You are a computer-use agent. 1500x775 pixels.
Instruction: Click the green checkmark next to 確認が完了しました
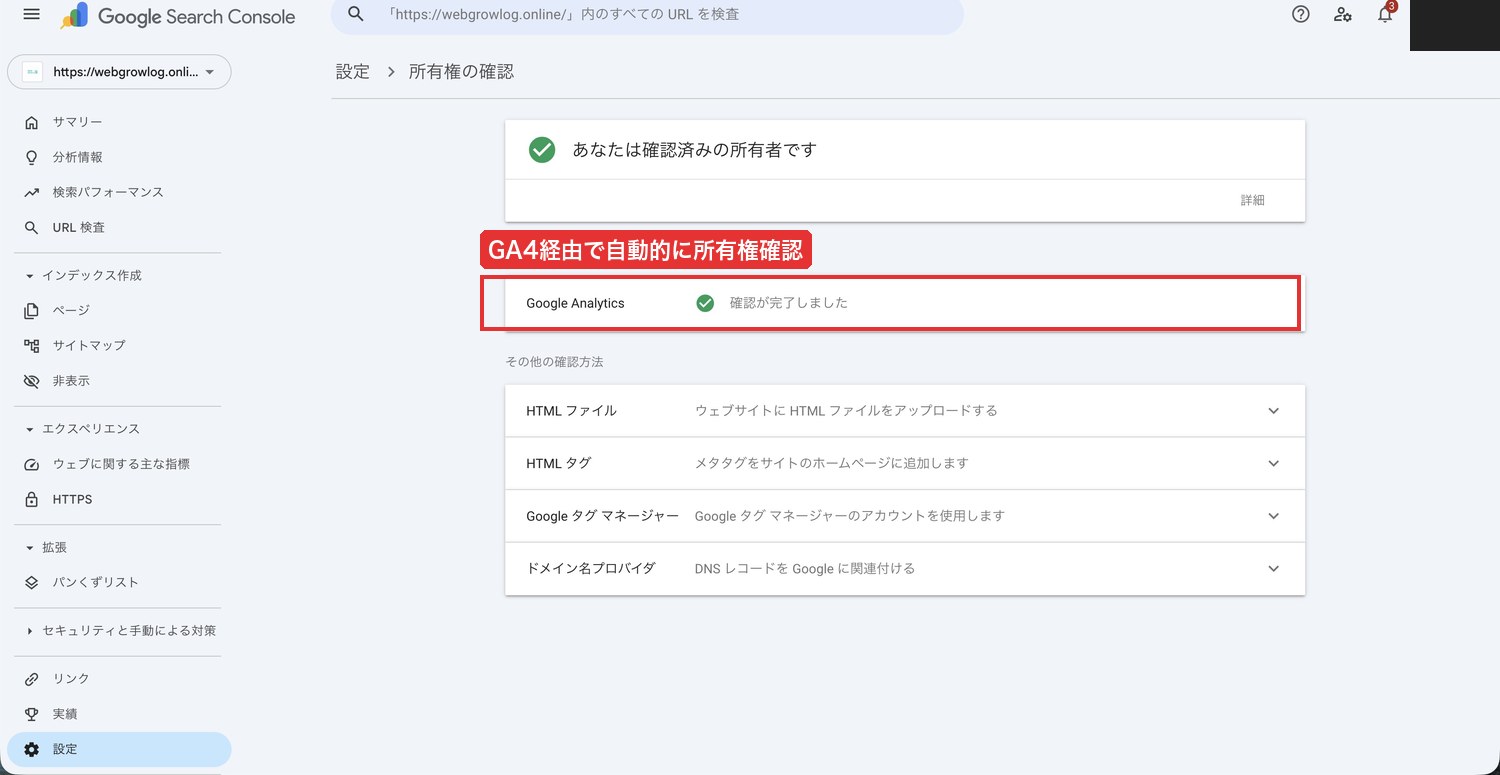[705, 303]
